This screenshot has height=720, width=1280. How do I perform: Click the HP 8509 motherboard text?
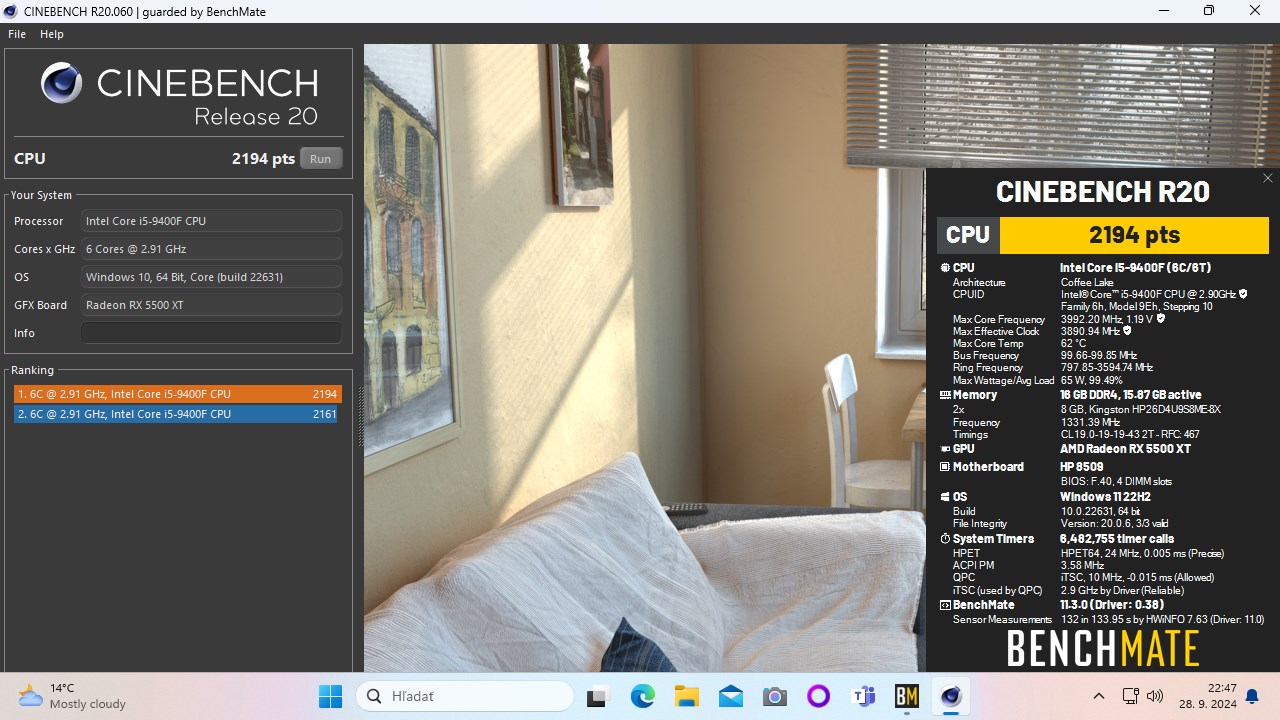coord(1082,467)
